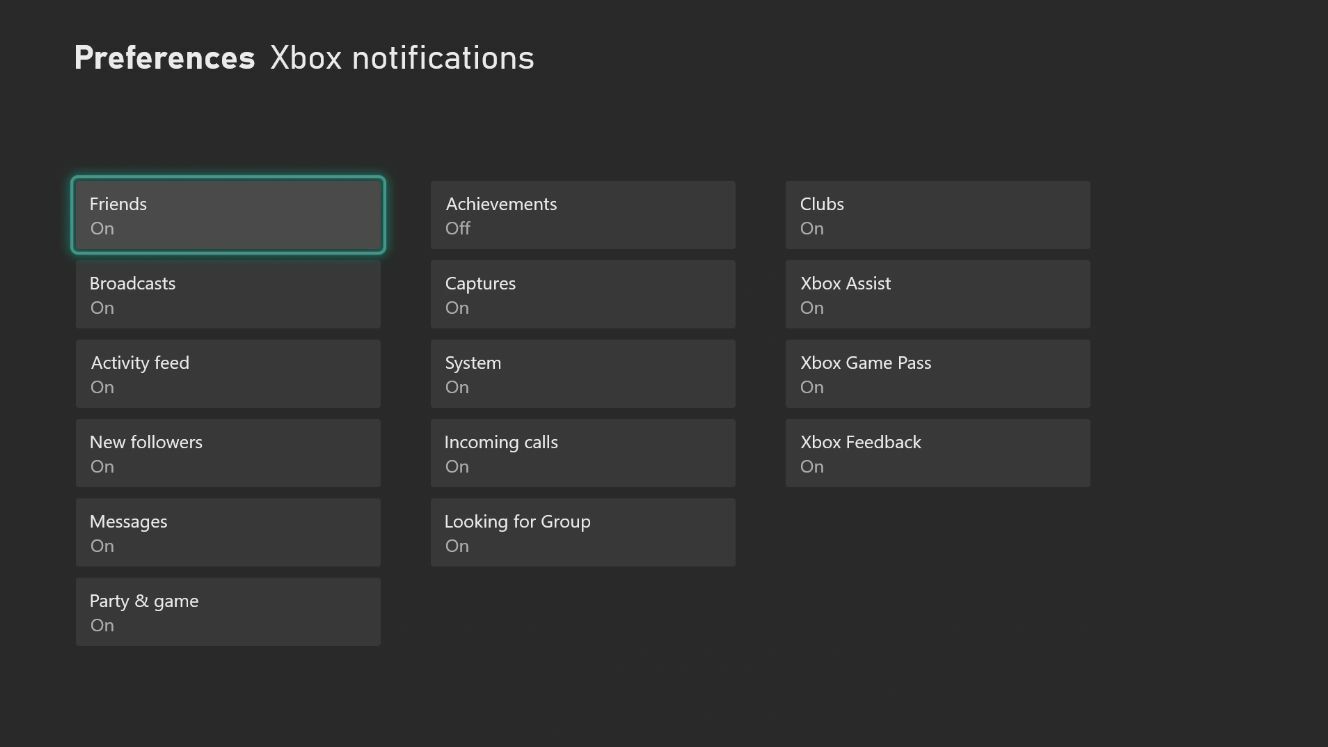Open Incoming calls notification setting

pyautogui.click(x=583, y=453)
